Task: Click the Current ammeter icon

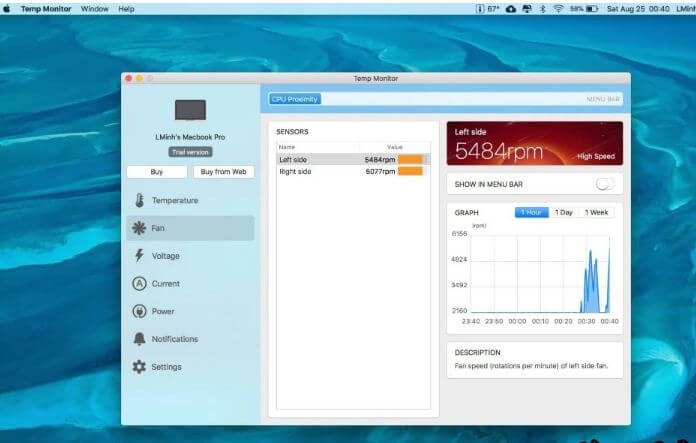Action: coord(139,284)
